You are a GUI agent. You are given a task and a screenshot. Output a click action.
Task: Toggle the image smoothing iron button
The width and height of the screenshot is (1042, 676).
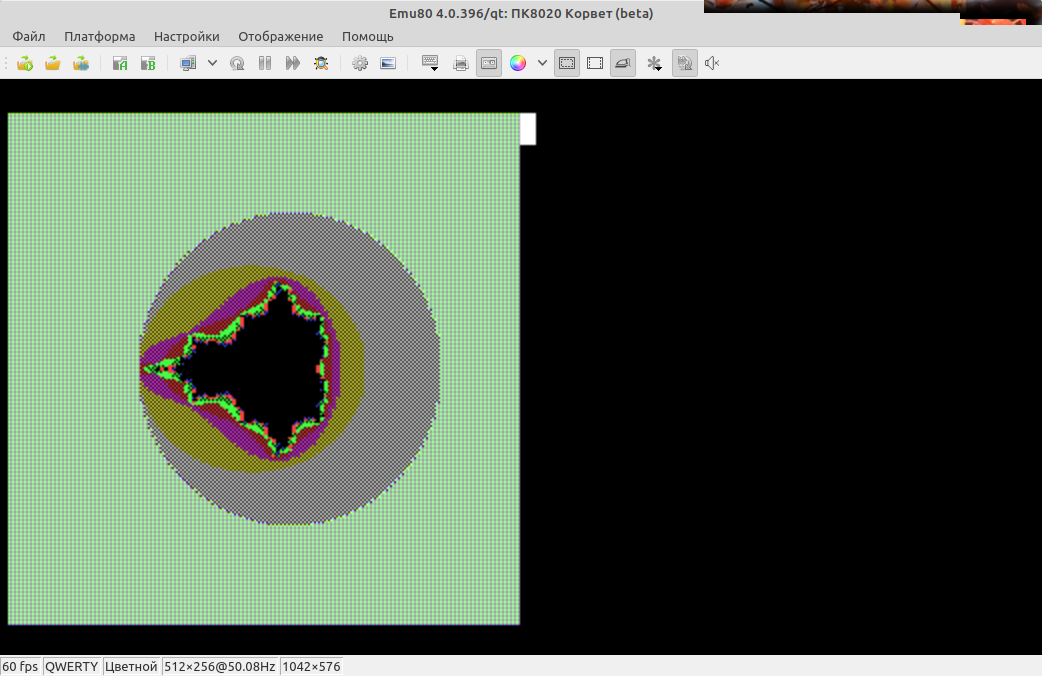click(x=623, y=63)
